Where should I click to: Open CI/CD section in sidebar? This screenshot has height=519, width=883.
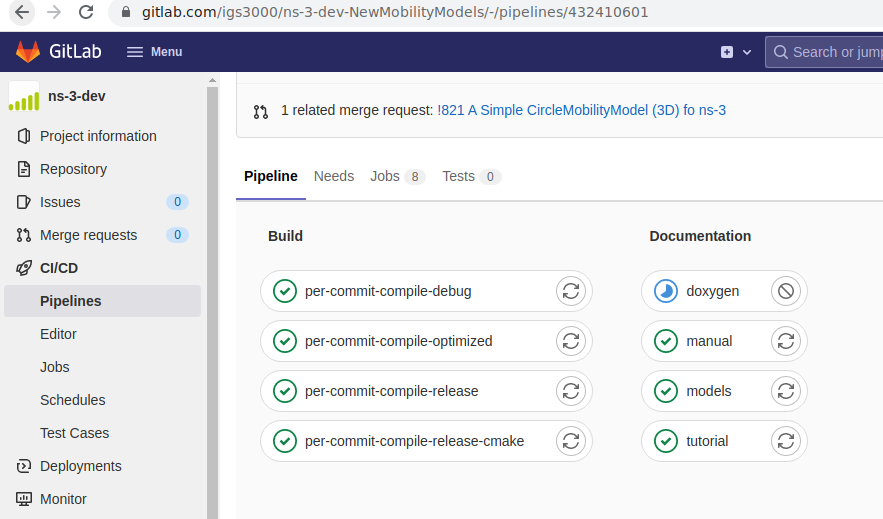[x=59, y=268]
